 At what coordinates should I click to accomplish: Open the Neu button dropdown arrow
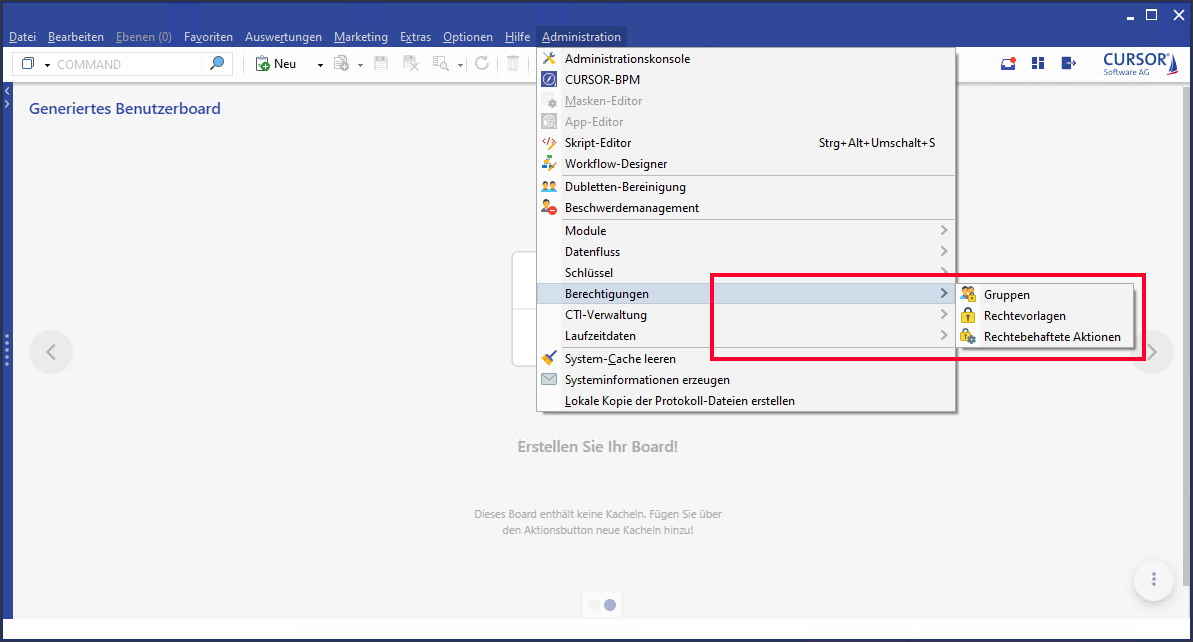click(320, 65)
